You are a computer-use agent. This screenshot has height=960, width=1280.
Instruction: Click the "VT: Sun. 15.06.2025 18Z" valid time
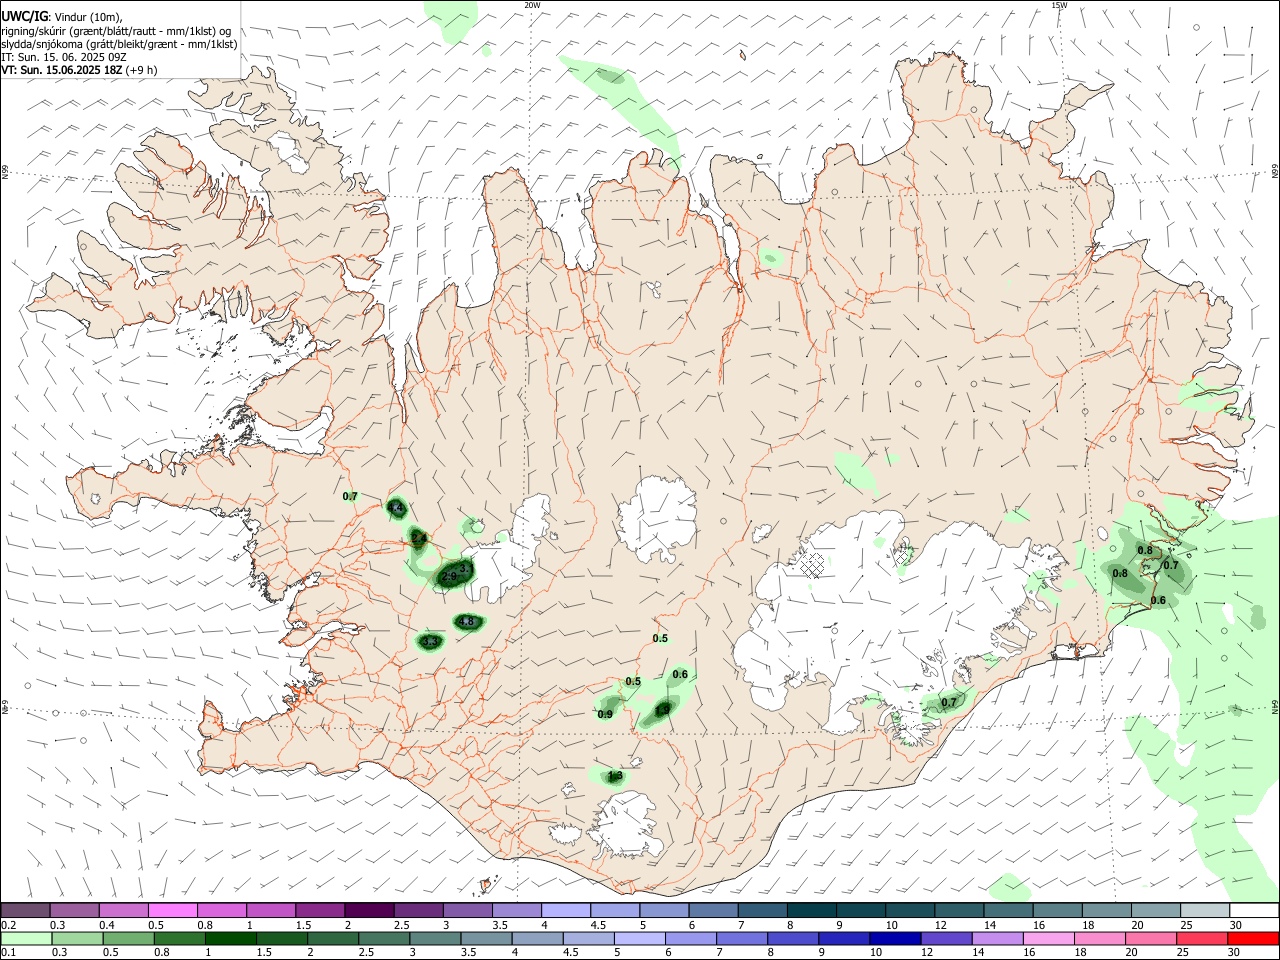click(62, 70)
